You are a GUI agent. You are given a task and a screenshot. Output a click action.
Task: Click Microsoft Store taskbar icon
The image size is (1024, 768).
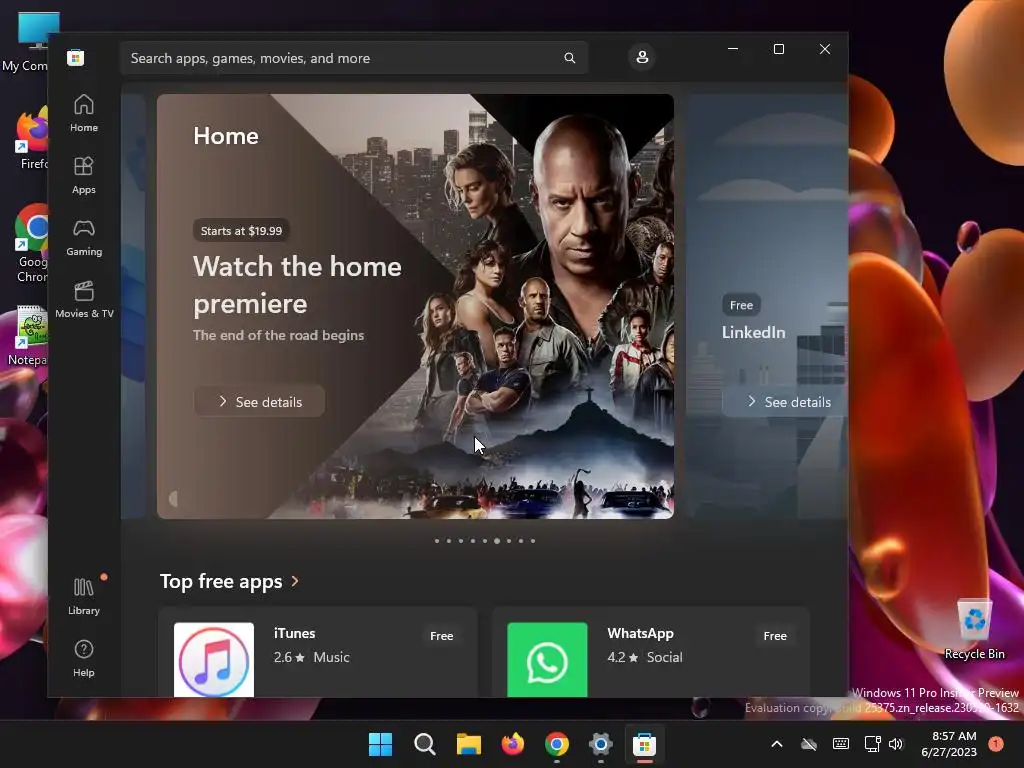[x=644, y=744]
